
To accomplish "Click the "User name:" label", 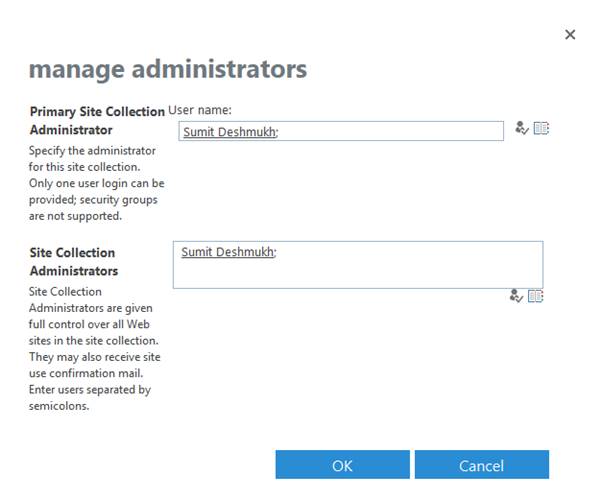I will coord(200,110).
